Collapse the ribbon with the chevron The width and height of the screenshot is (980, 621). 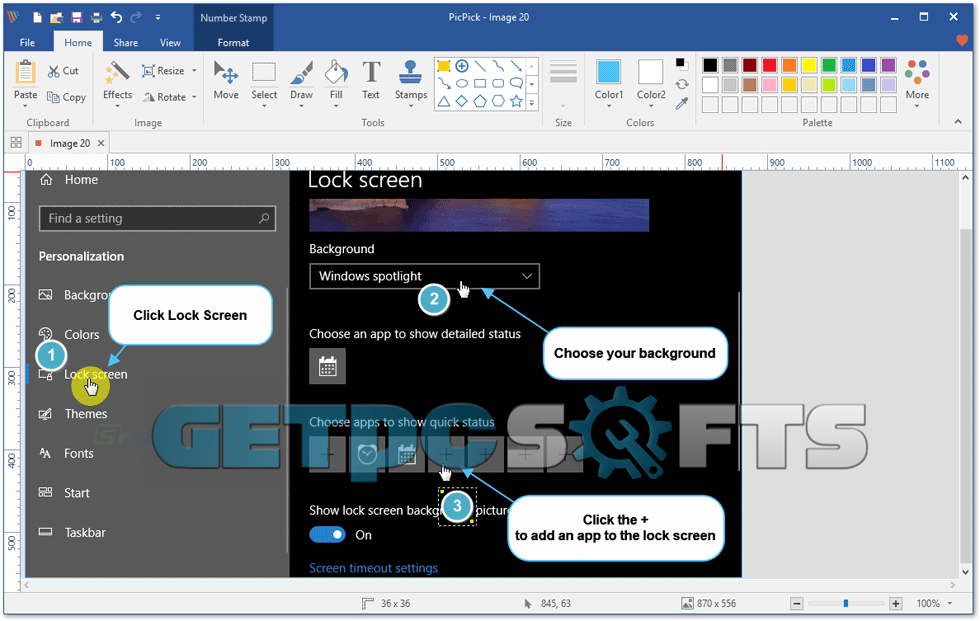[x=958, y=122]
